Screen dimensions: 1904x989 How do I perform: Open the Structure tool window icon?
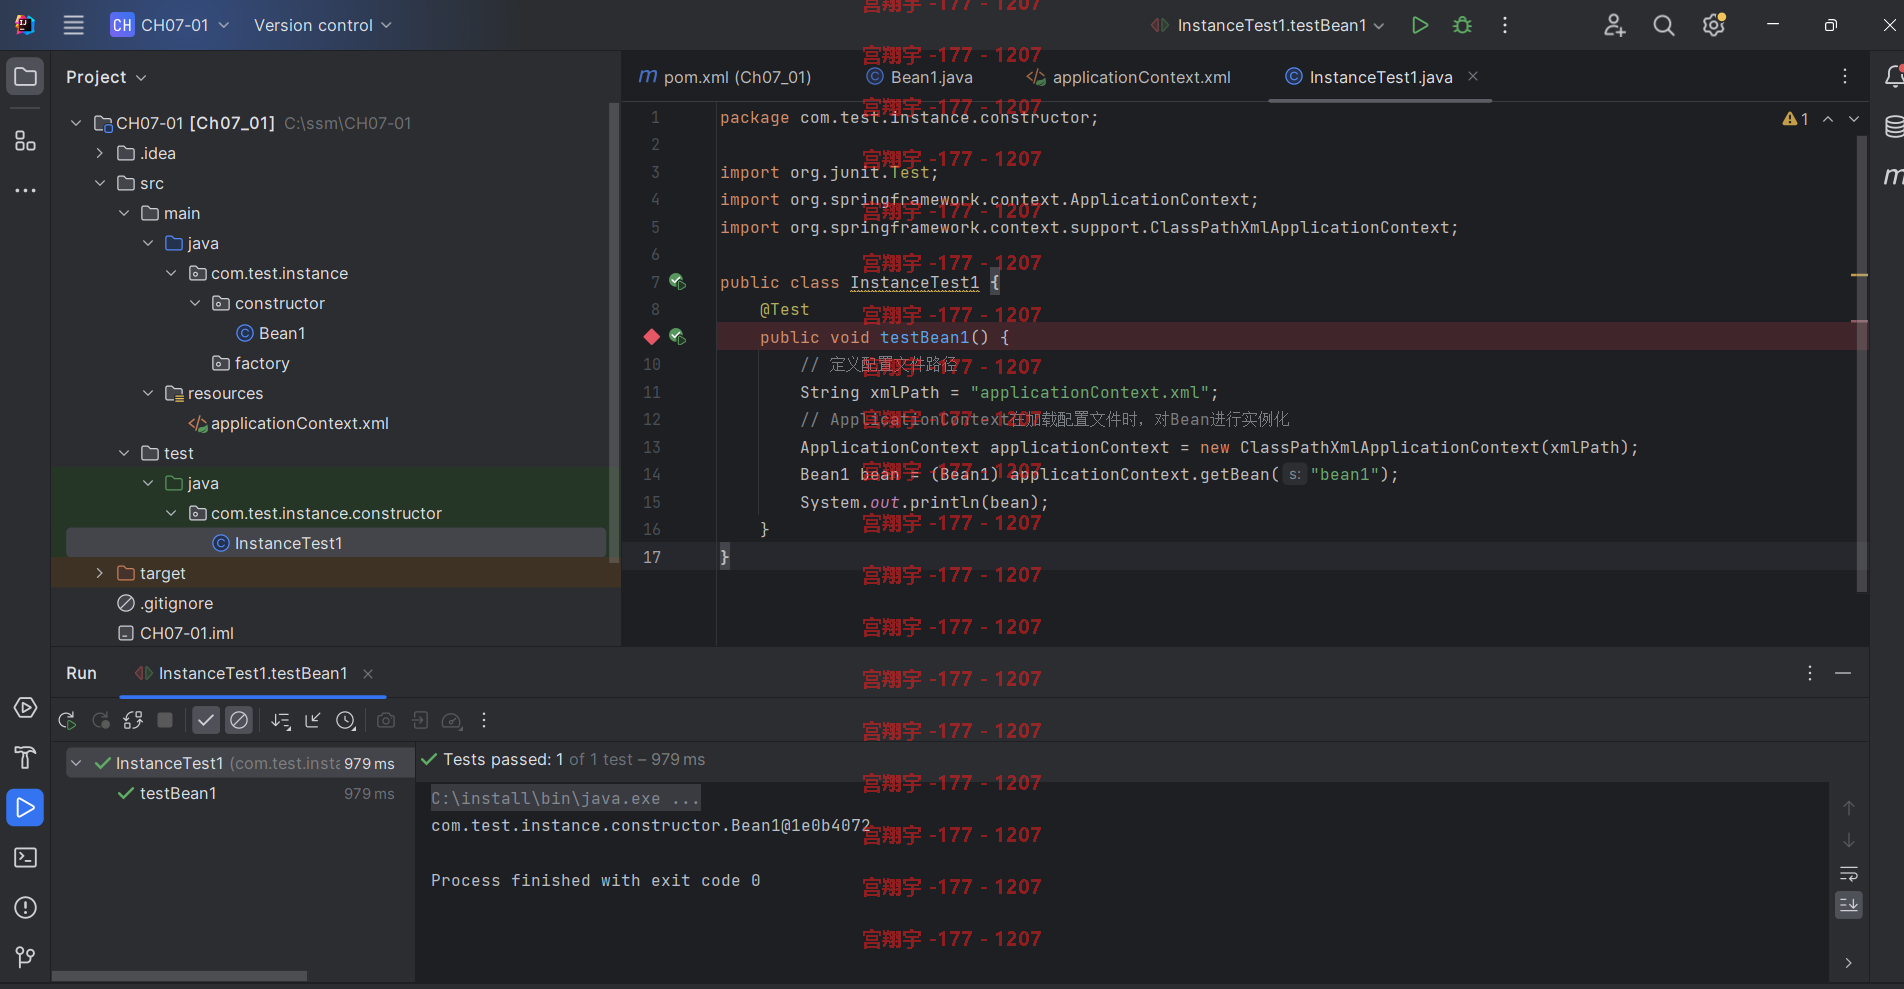click(x=25, y=141)
